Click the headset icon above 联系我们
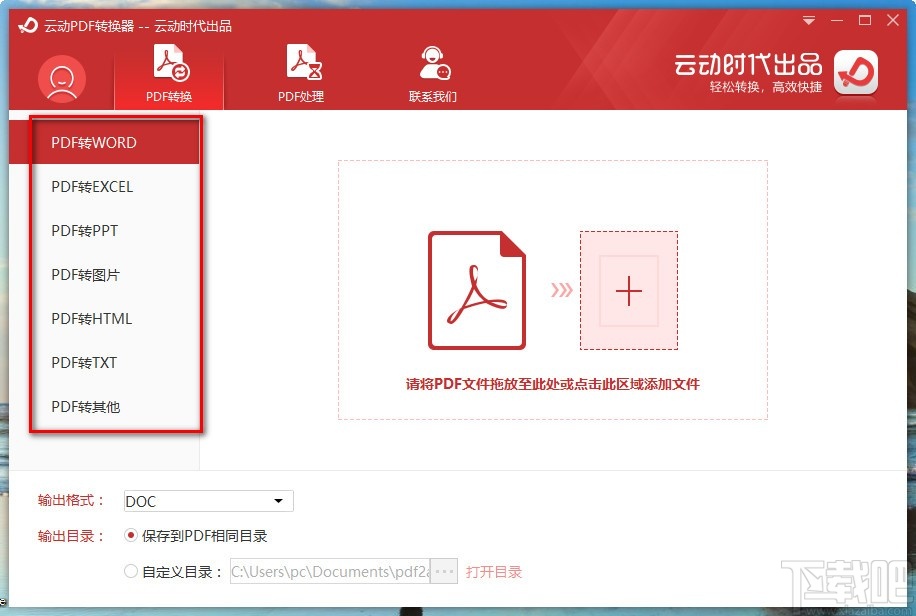Viewport: 916px width, 616px height. click(x=434, y=60)
